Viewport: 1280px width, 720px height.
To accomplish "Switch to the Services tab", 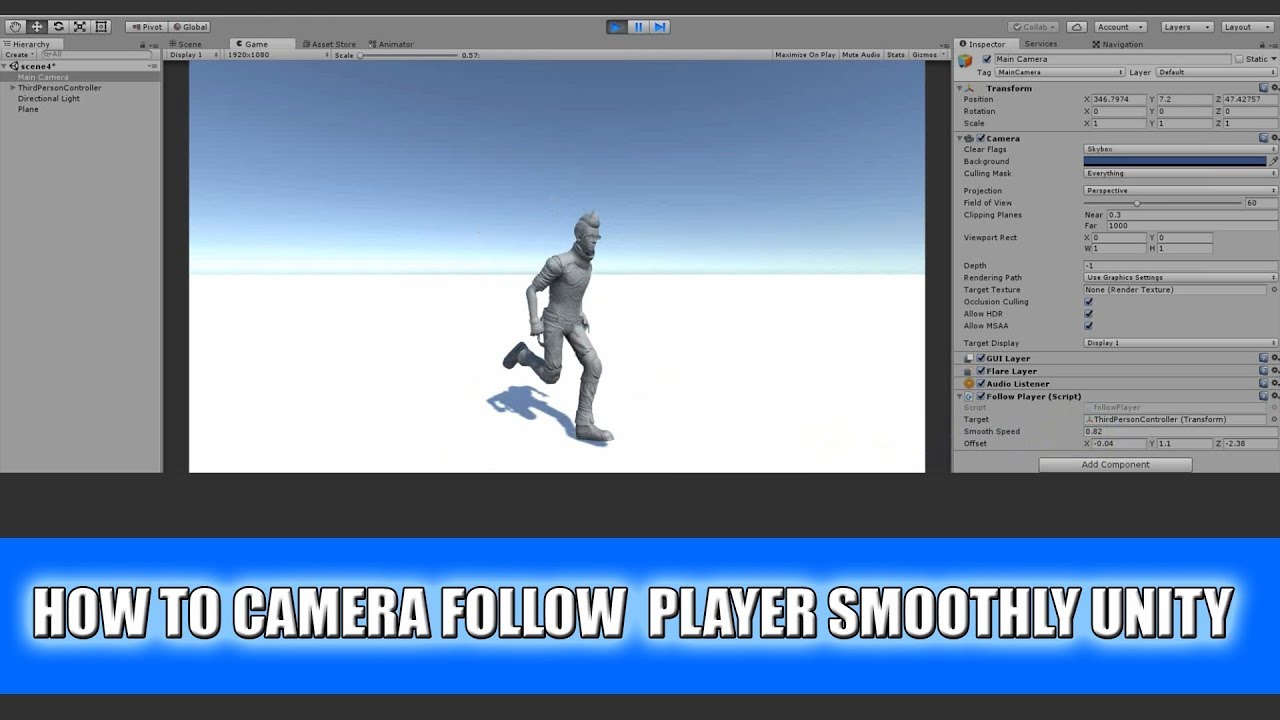I will 1041,44.
